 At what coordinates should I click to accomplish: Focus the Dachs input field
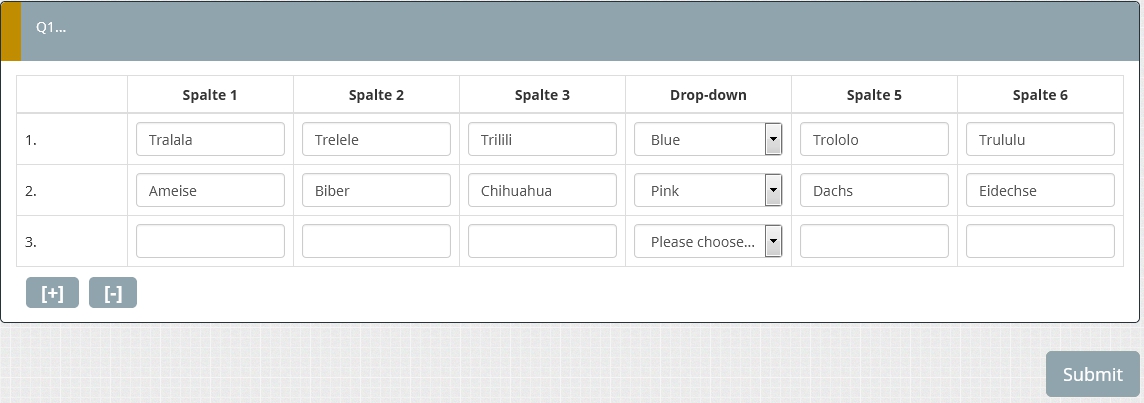pyautogui.click(x=874, y=190)
